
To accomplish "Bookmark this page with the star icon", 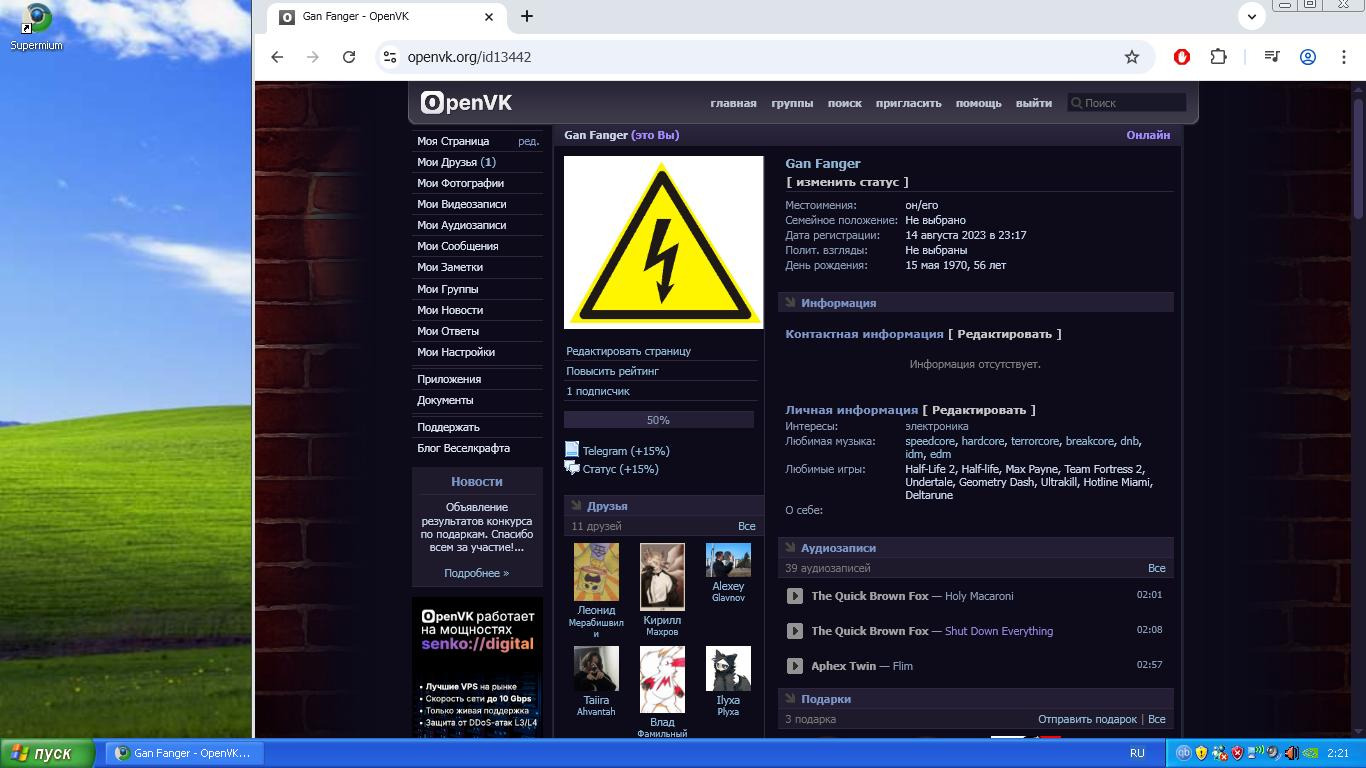I will click(1132, 57).
